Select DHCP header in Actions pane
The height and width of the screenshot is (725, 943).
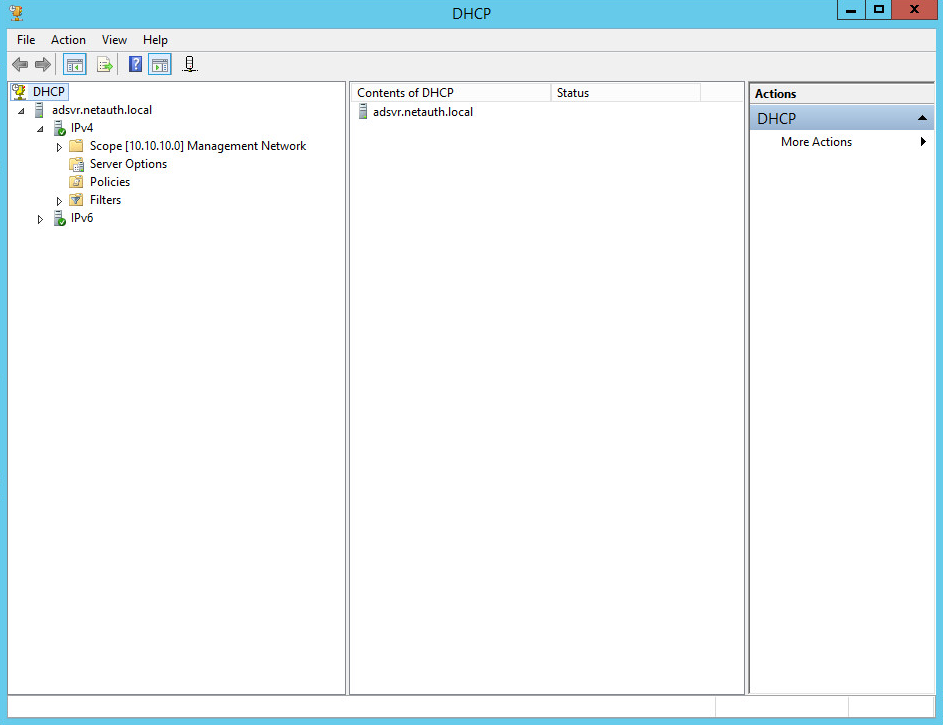pos(841,118)
